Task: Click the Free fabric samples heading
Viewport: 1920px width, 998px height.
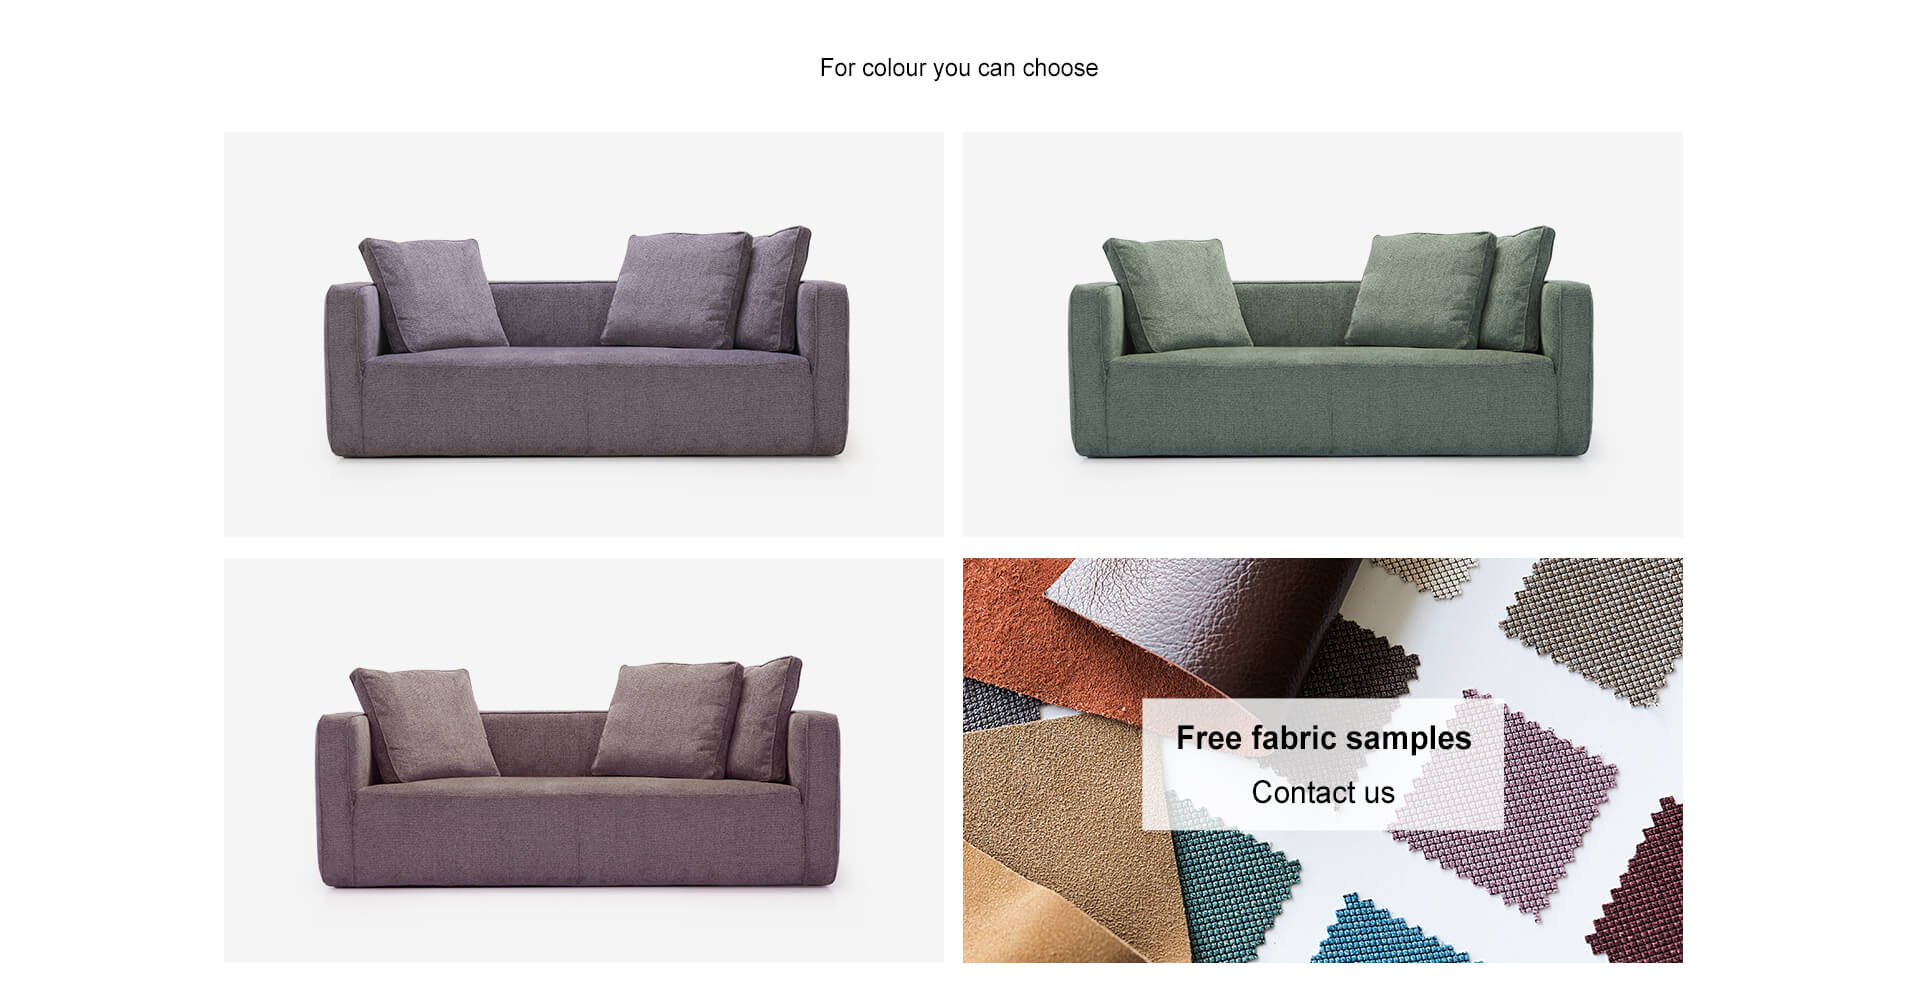Action: pos(1322,738)
